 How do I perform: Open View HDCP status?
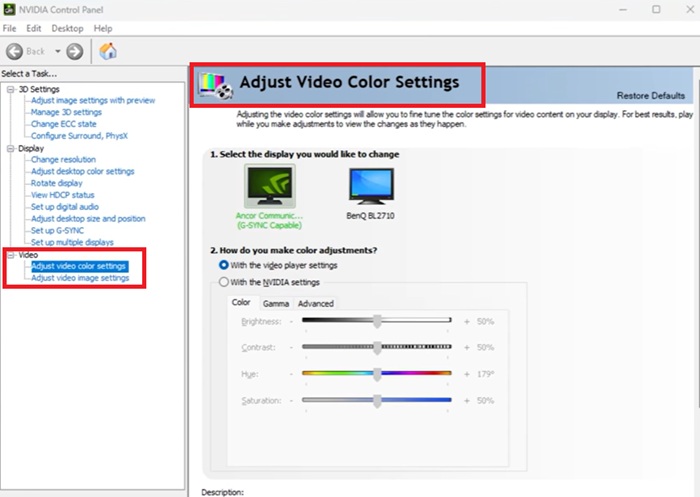62,195
